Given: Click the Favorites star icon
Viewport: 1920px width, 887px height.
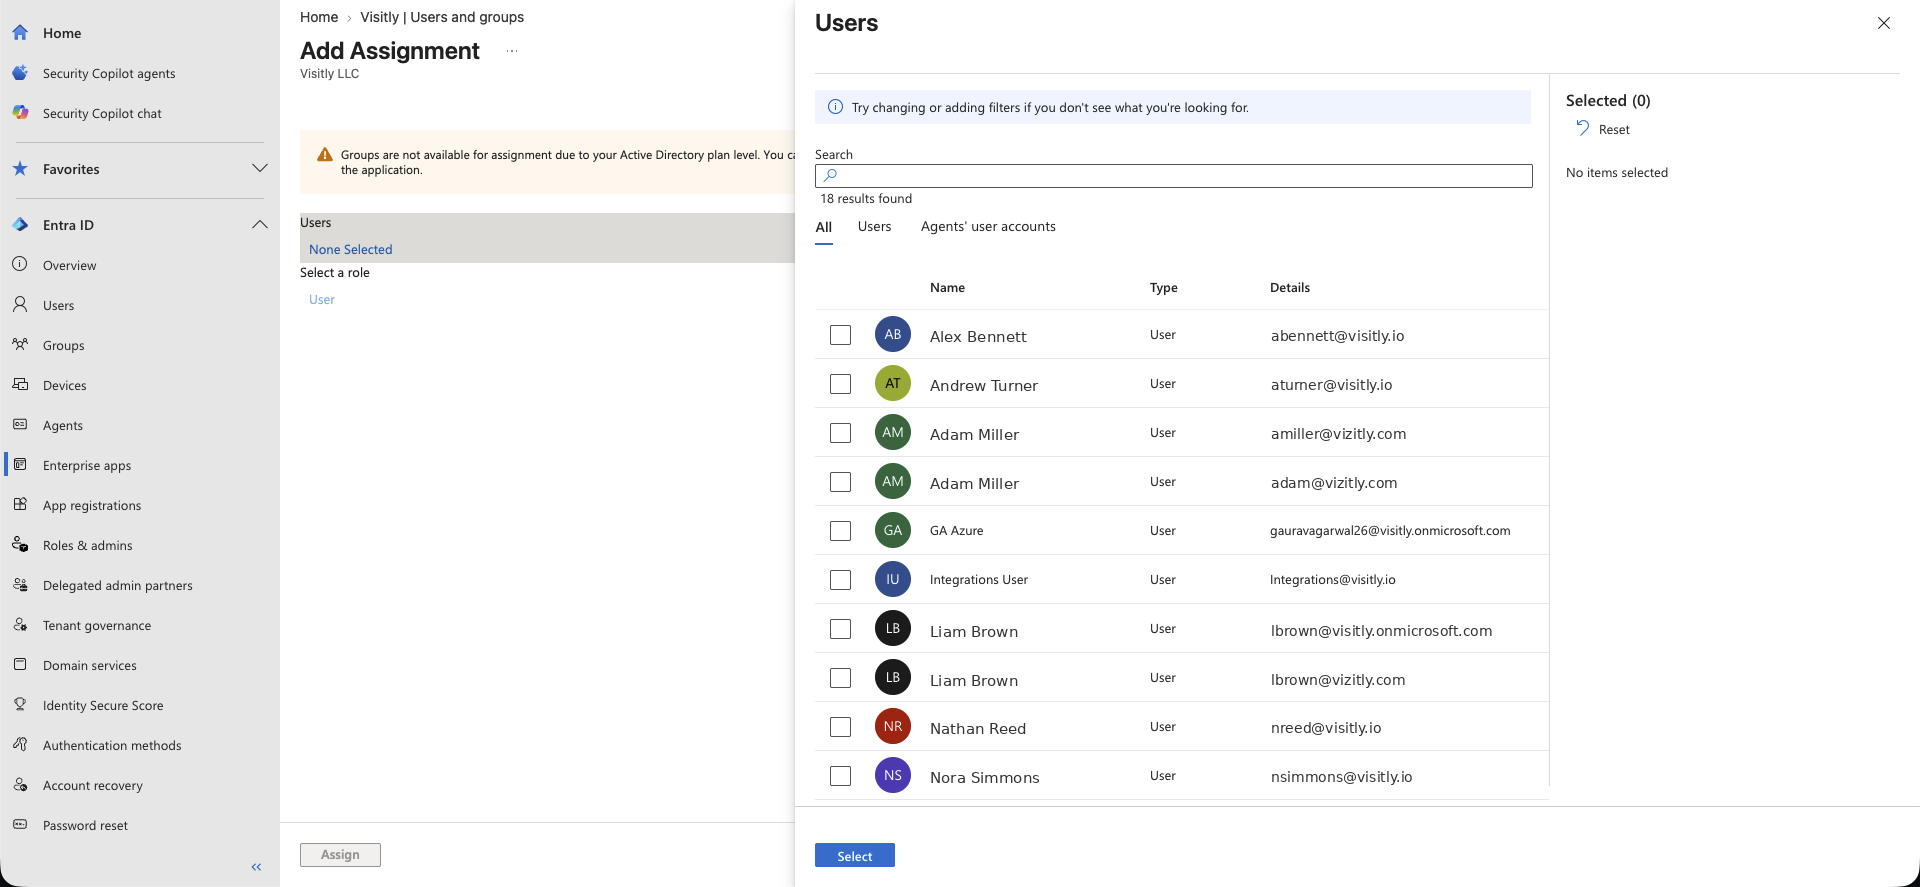Looking at the screenshot, I should point(20,169).
